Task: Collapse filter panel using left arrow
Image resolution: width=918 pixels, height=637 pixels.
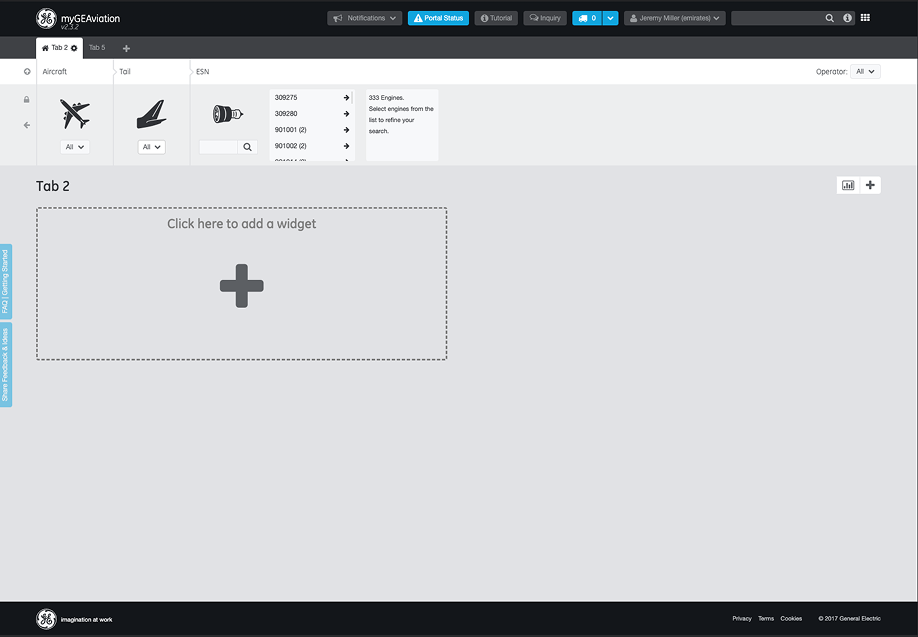Action: coord(26,125)
